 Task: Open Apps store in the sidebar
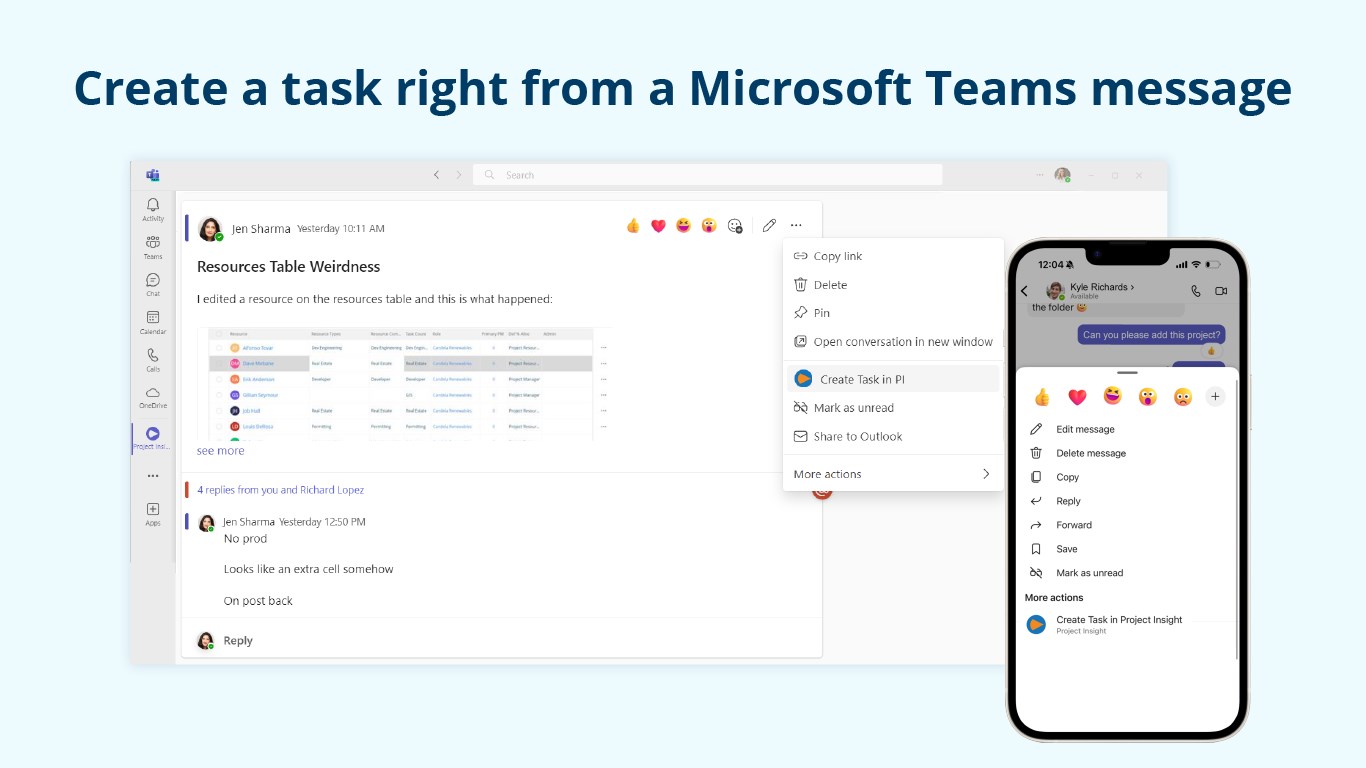tap(153, 514)
